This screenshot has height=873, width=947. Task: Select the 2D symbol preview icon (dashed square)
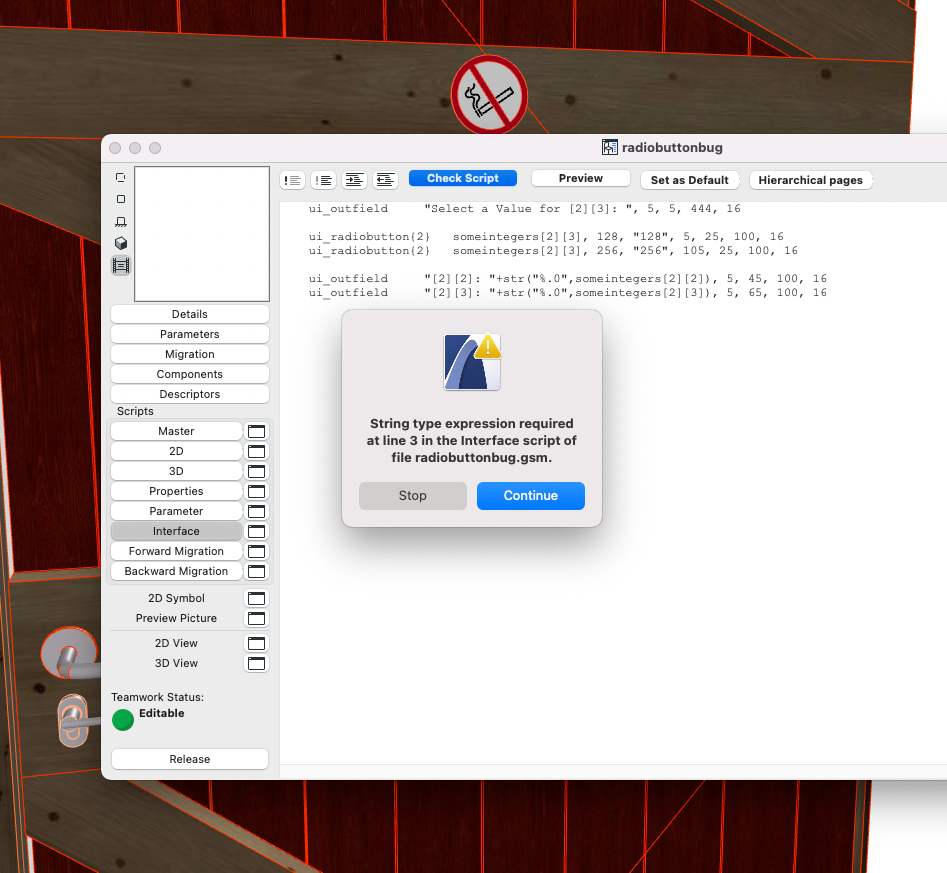coord(121,178)
